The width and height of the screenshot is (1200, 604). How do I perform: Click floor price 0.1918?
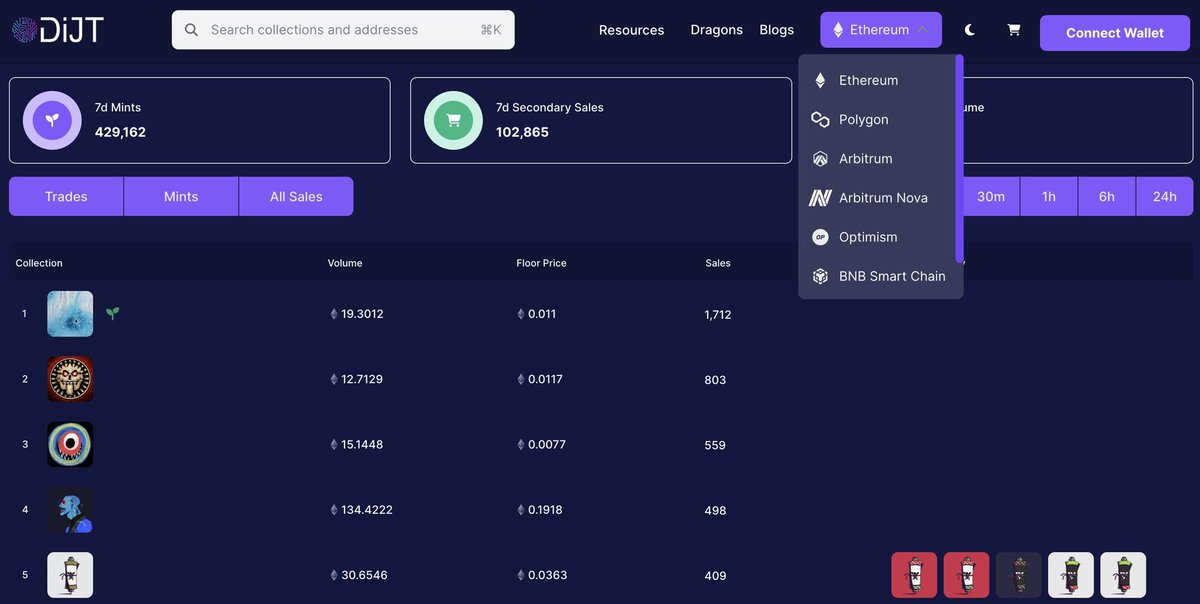point(545,510)
